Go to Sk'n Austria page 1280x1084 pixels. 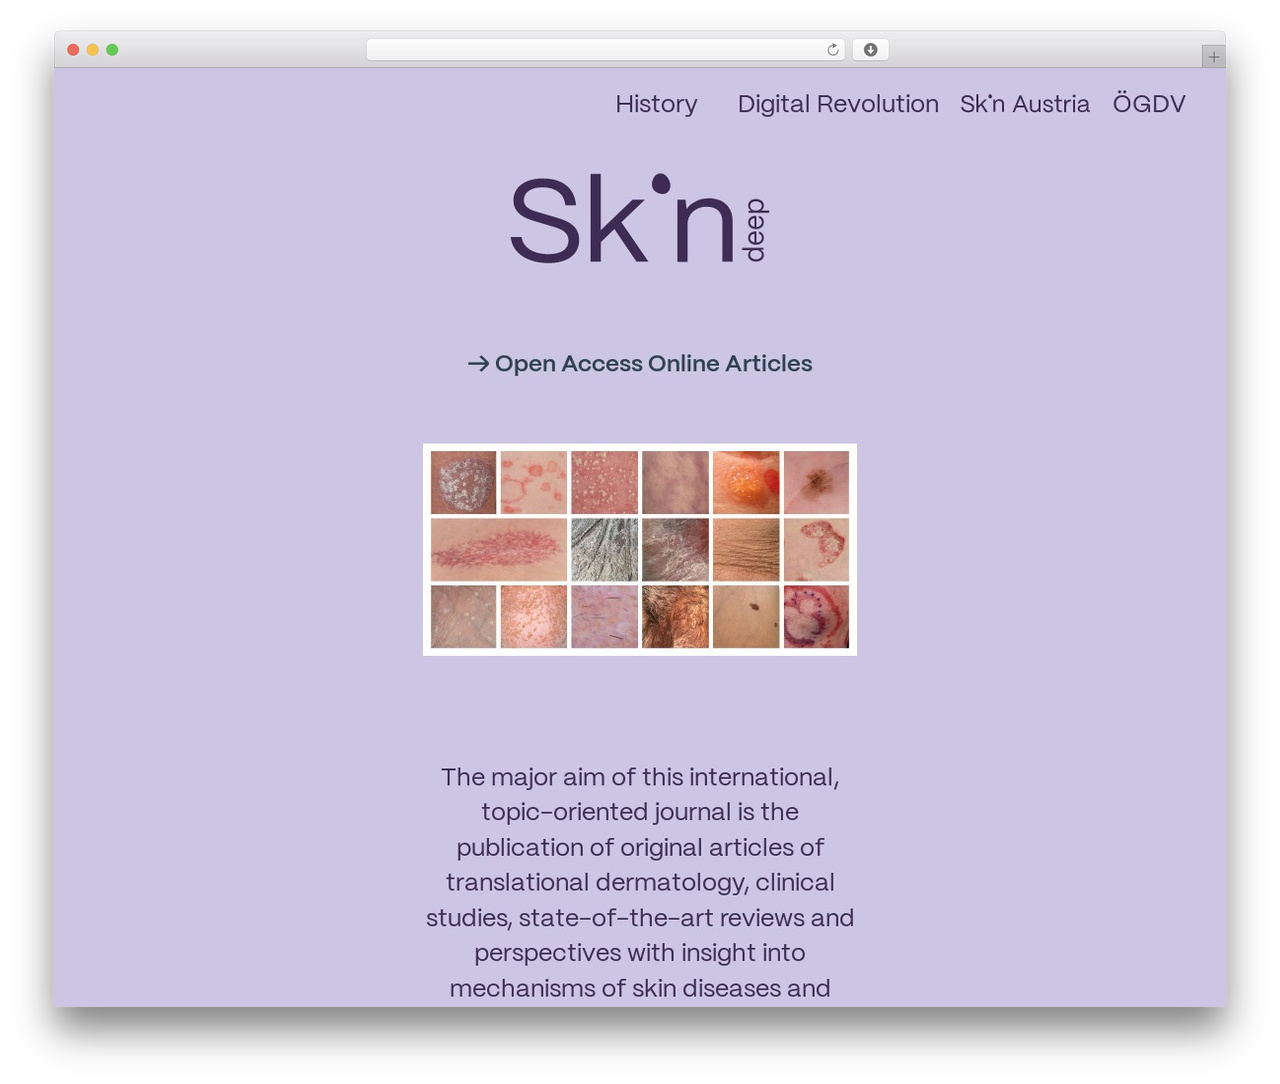pyautogui.click(x=1025, y=104)
